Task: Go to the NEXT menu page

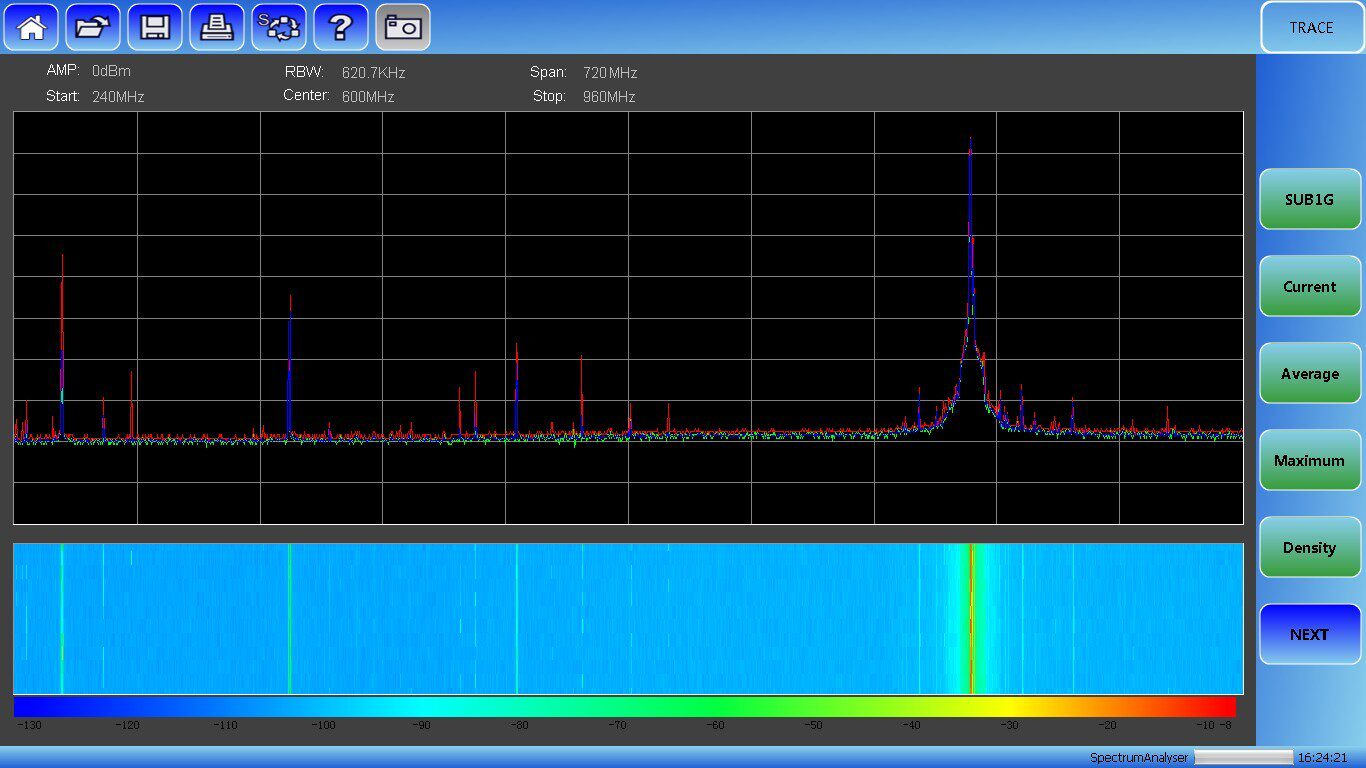Action: pos(1310,634)
